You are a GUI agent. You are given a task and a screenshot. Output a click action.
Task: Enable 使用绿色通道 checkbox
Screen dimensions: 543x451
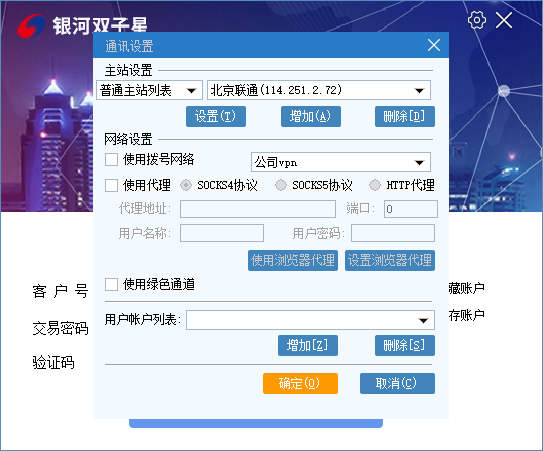coord(112,284)
